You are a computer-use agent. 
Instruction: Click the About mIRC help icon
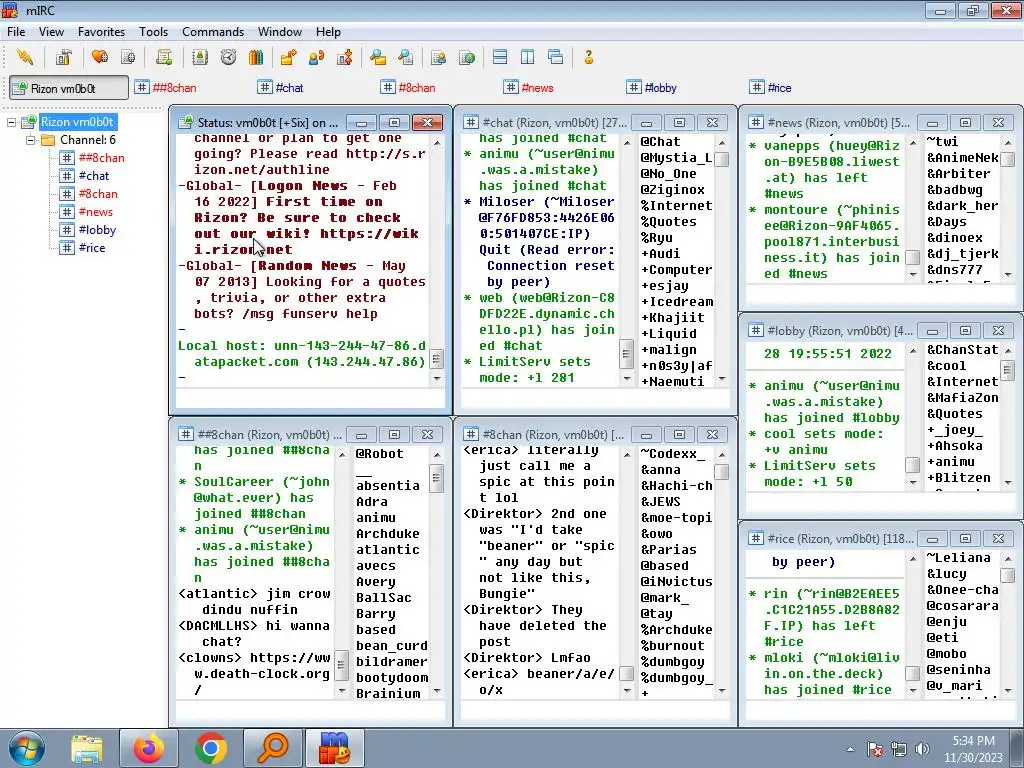coord(588,57)
